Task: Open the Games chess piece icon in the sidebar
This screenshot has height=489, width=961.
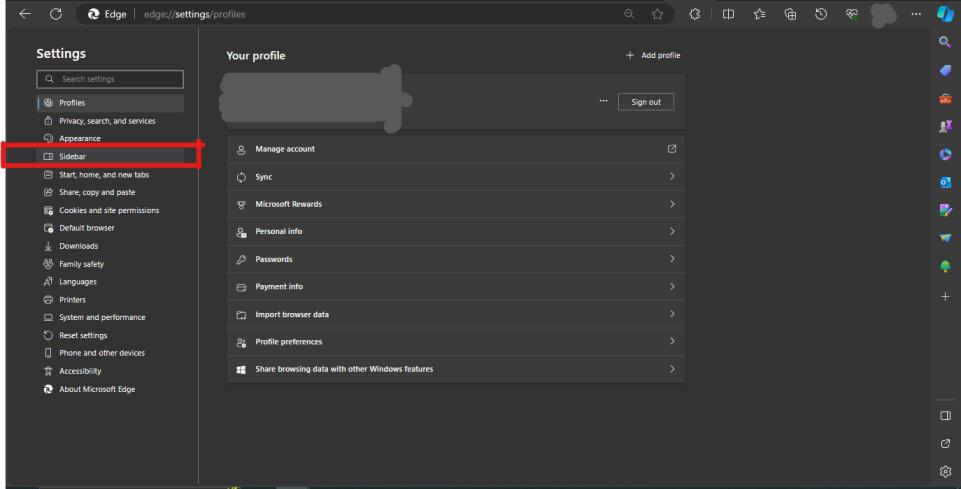Action: 945,126
